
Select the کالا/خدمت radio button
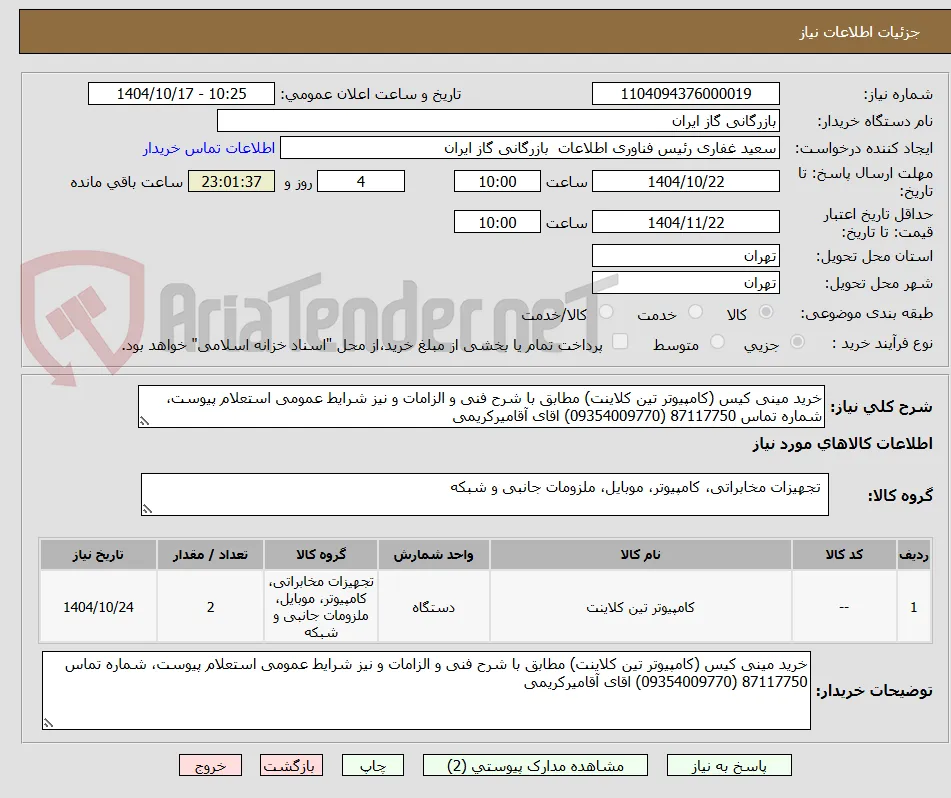(x=605, y=312)
